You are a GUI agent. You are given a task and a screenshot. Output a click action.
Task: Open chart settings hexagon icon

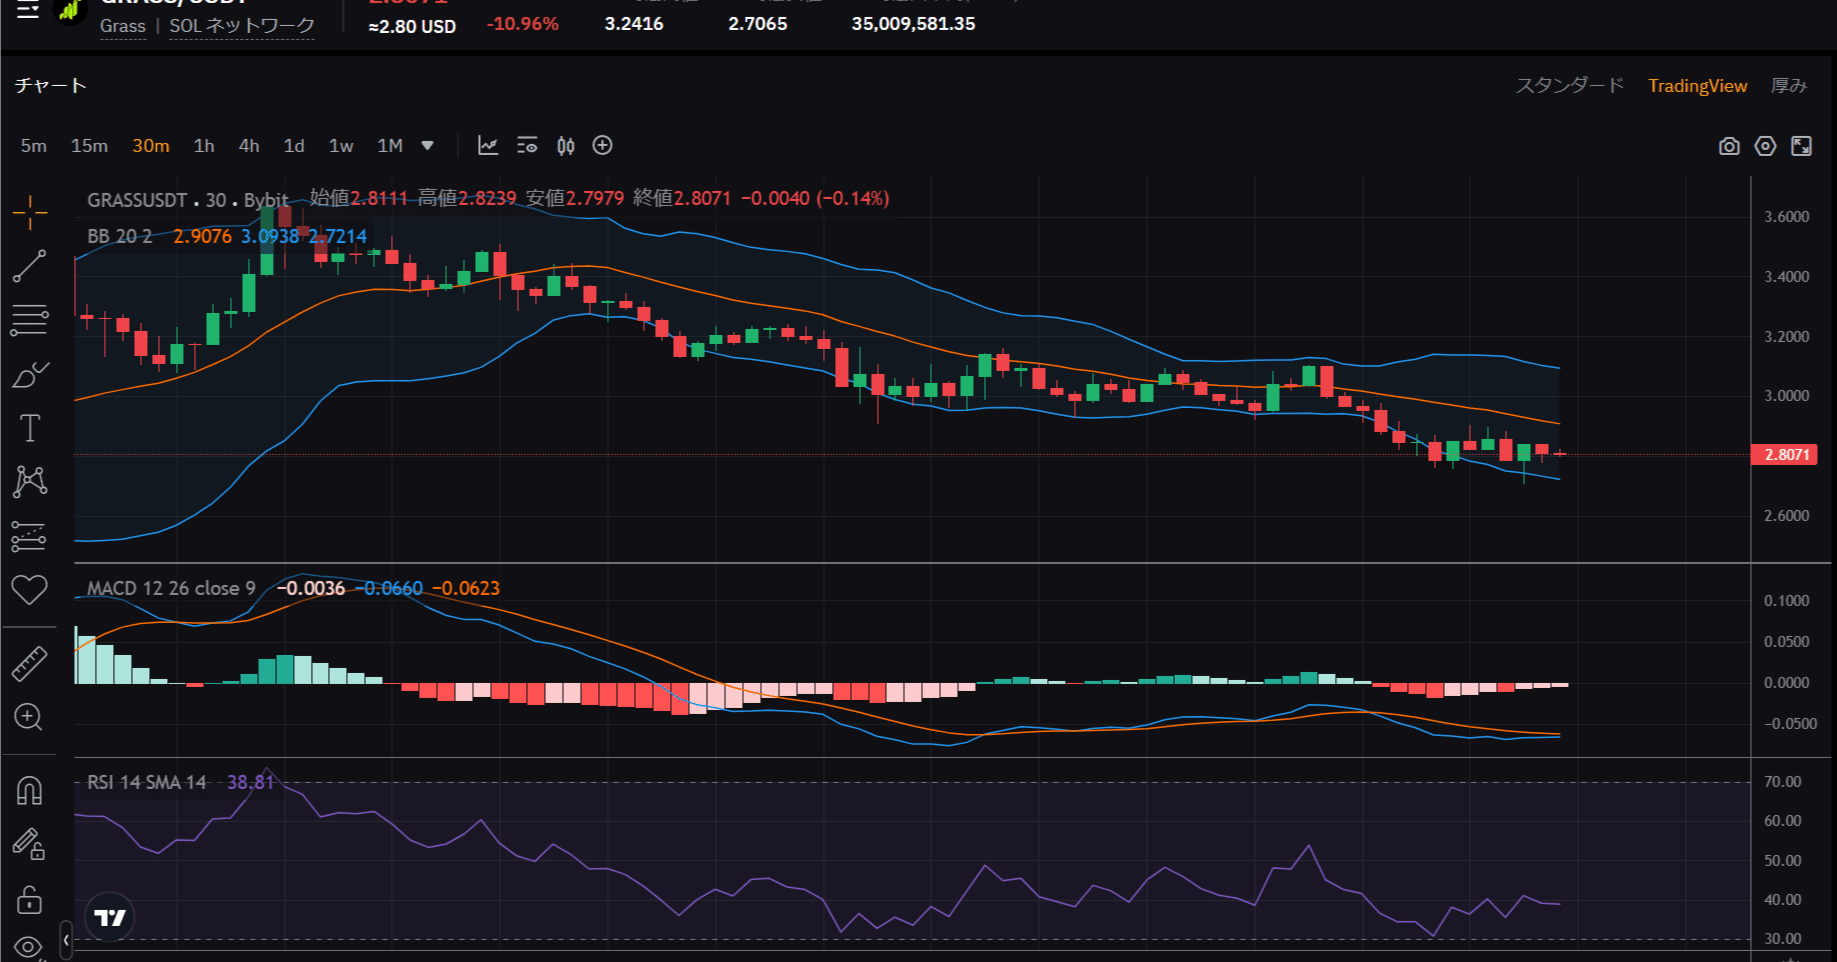click(1766, 147)
